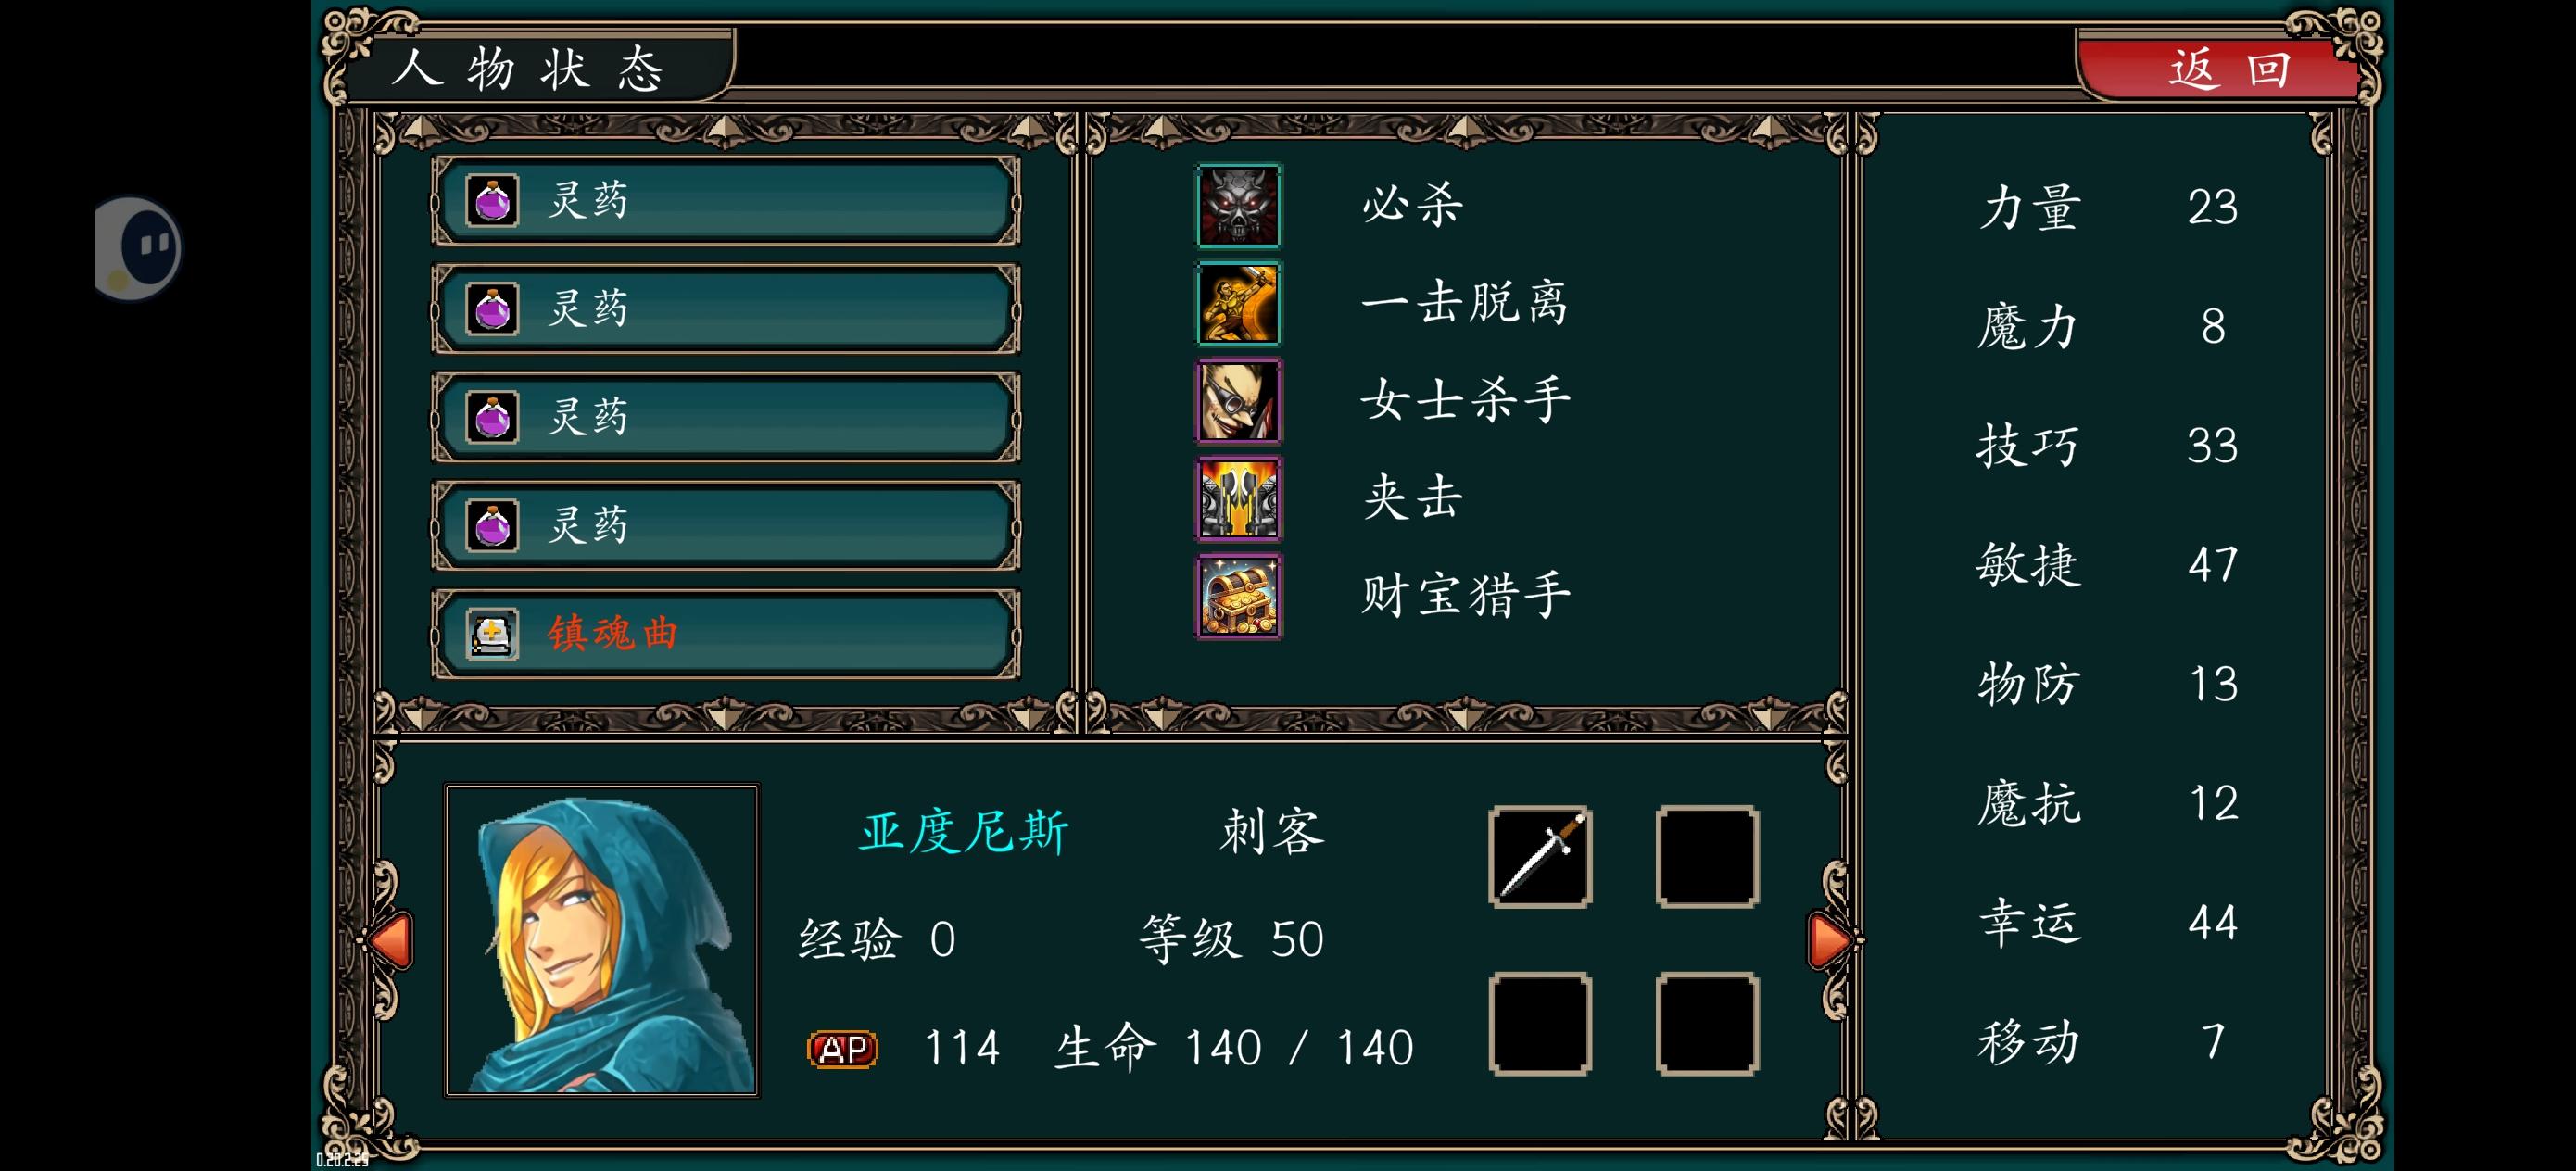Select the red 镇魂曲 item entry

coord(726,634)
